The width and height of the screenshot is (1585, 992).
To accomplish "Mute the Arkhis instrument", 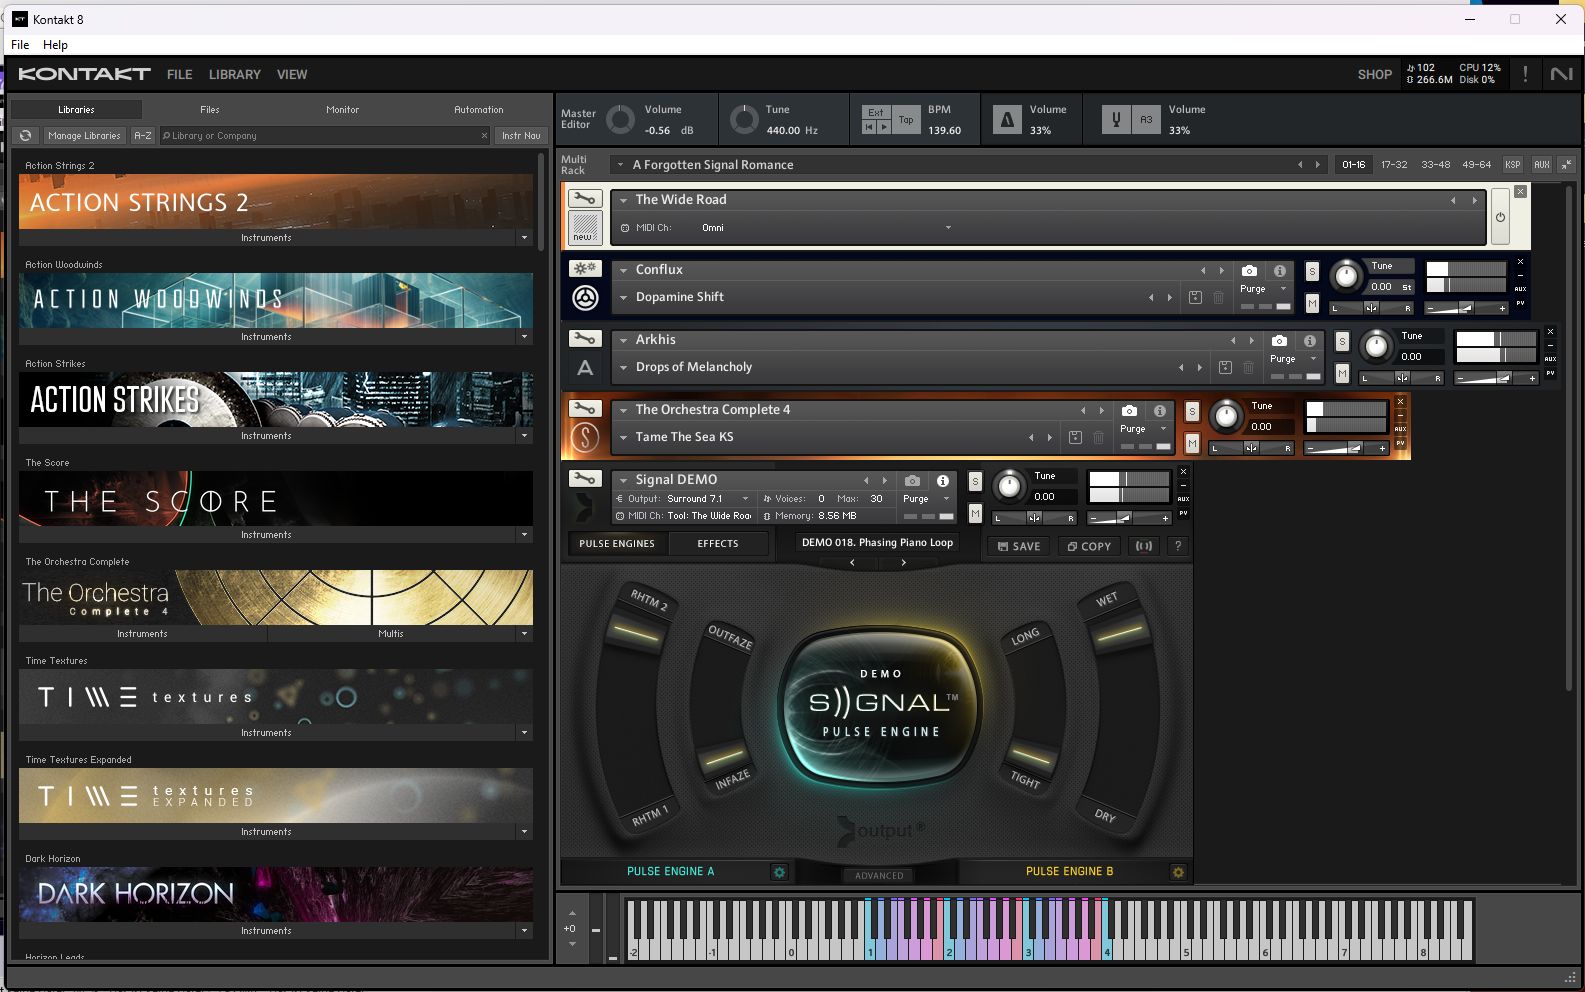I will (1342, 373).
